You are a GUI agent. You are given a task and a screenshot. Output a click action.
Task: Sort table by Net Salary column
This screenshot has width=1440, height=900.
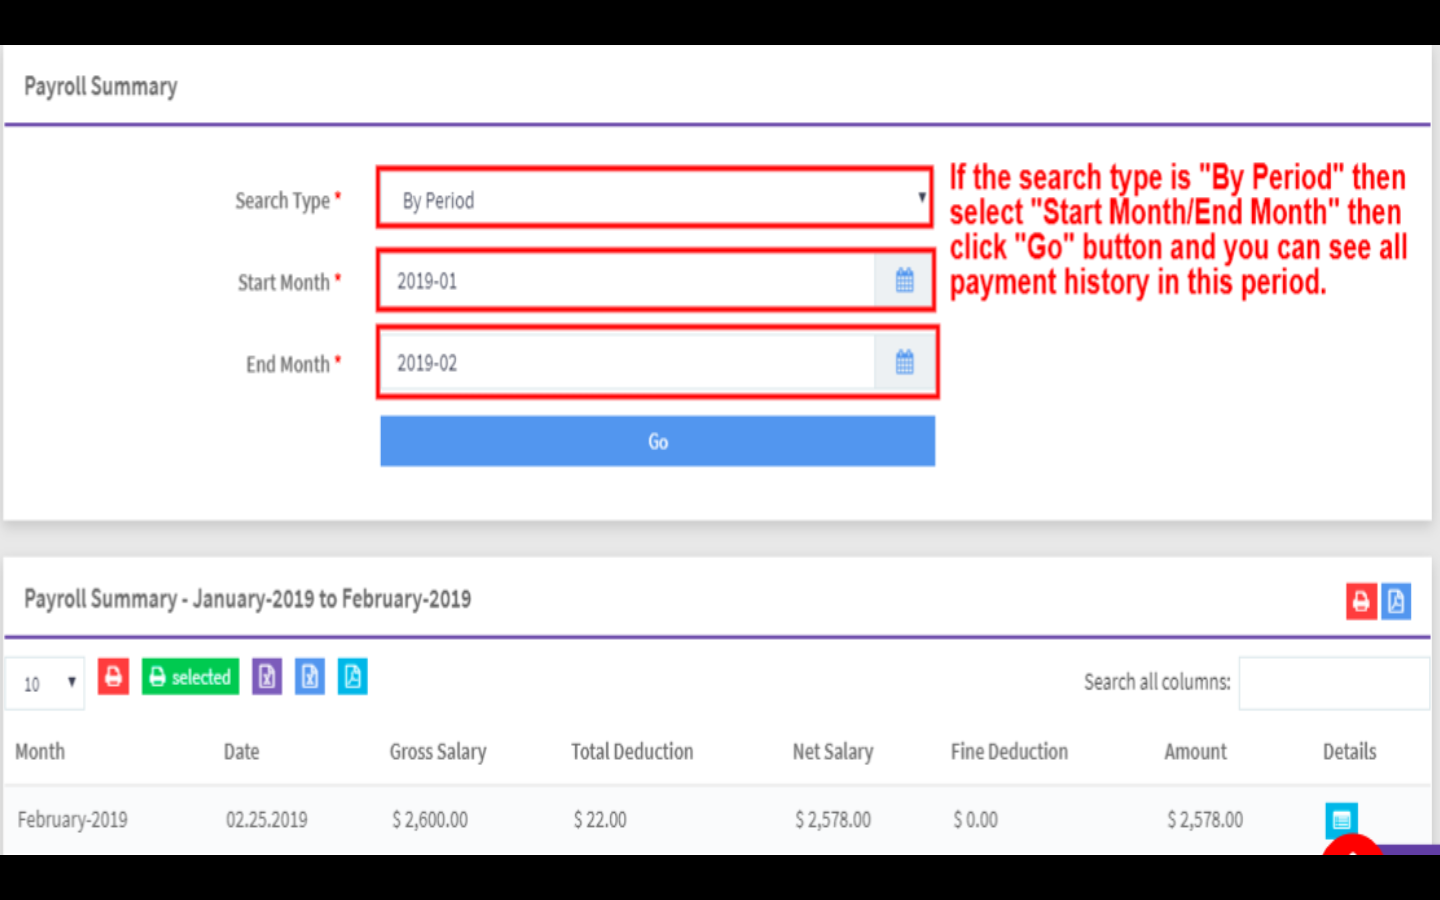(833, 752)
